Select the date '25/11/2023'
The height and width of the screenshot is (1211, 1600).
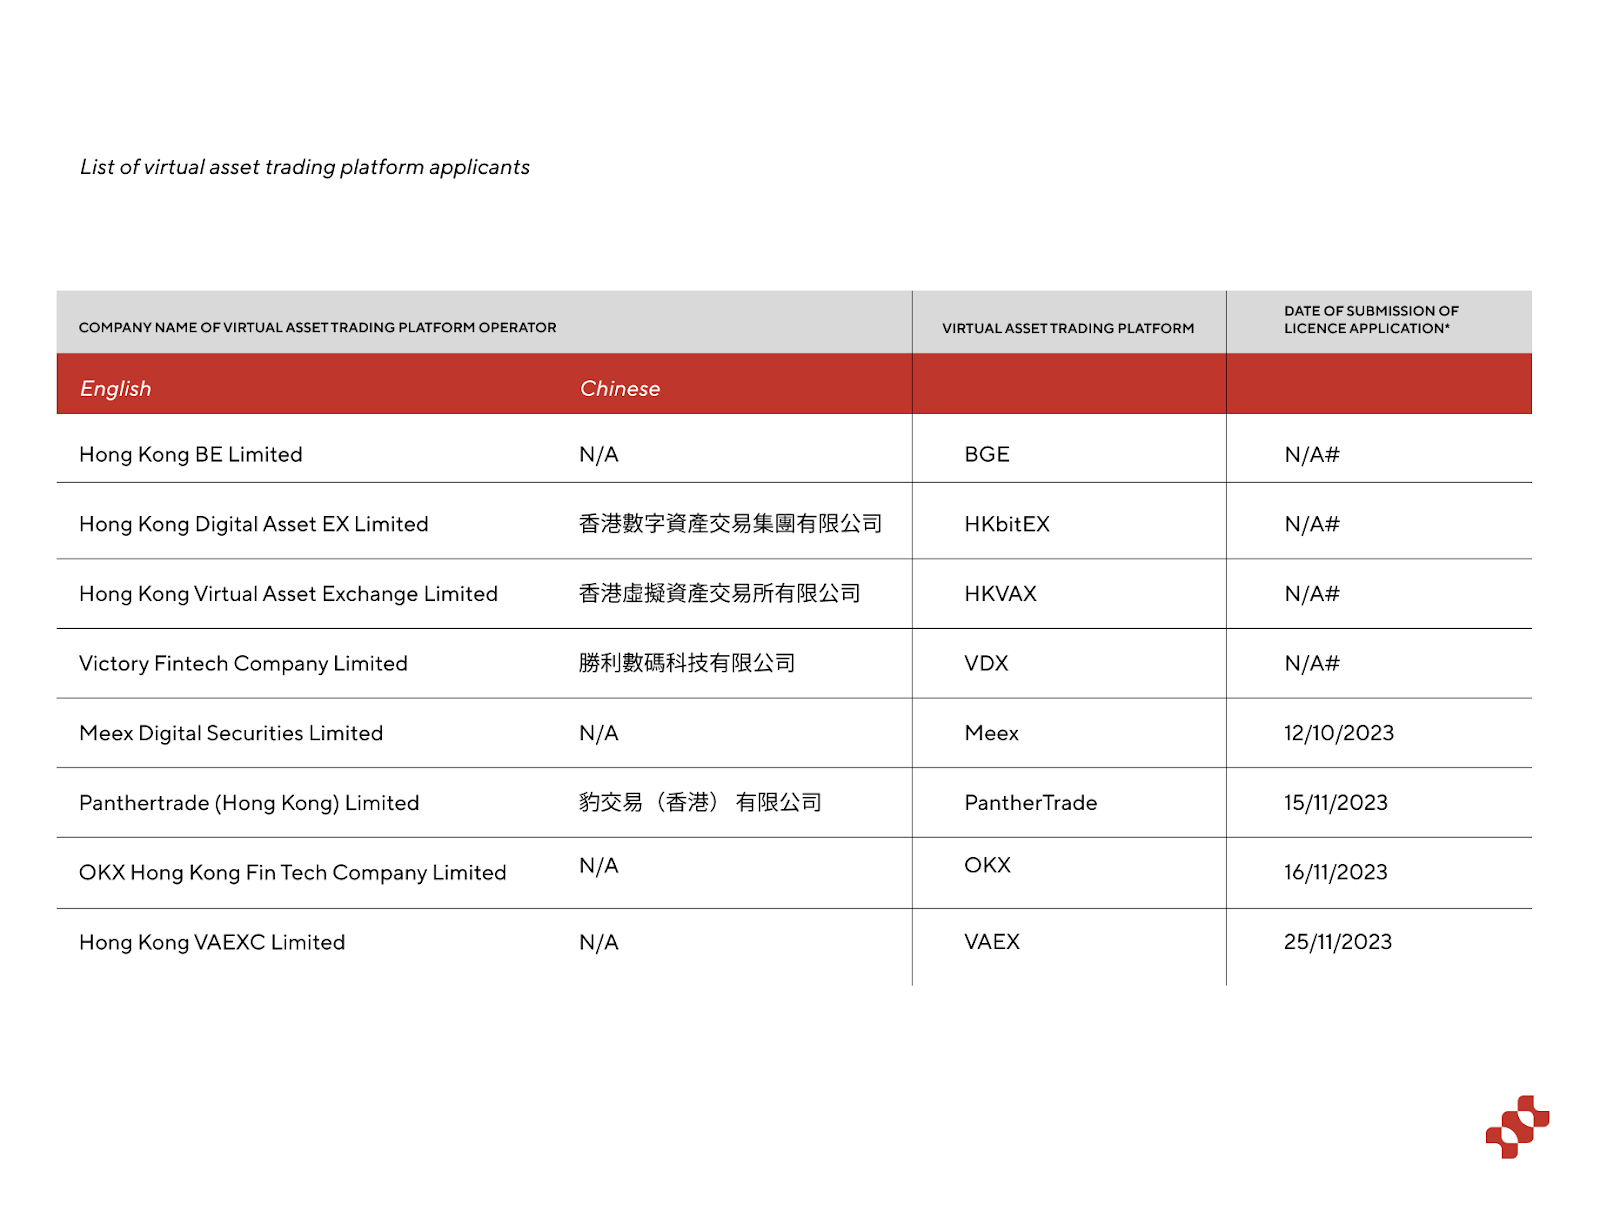1338,942
